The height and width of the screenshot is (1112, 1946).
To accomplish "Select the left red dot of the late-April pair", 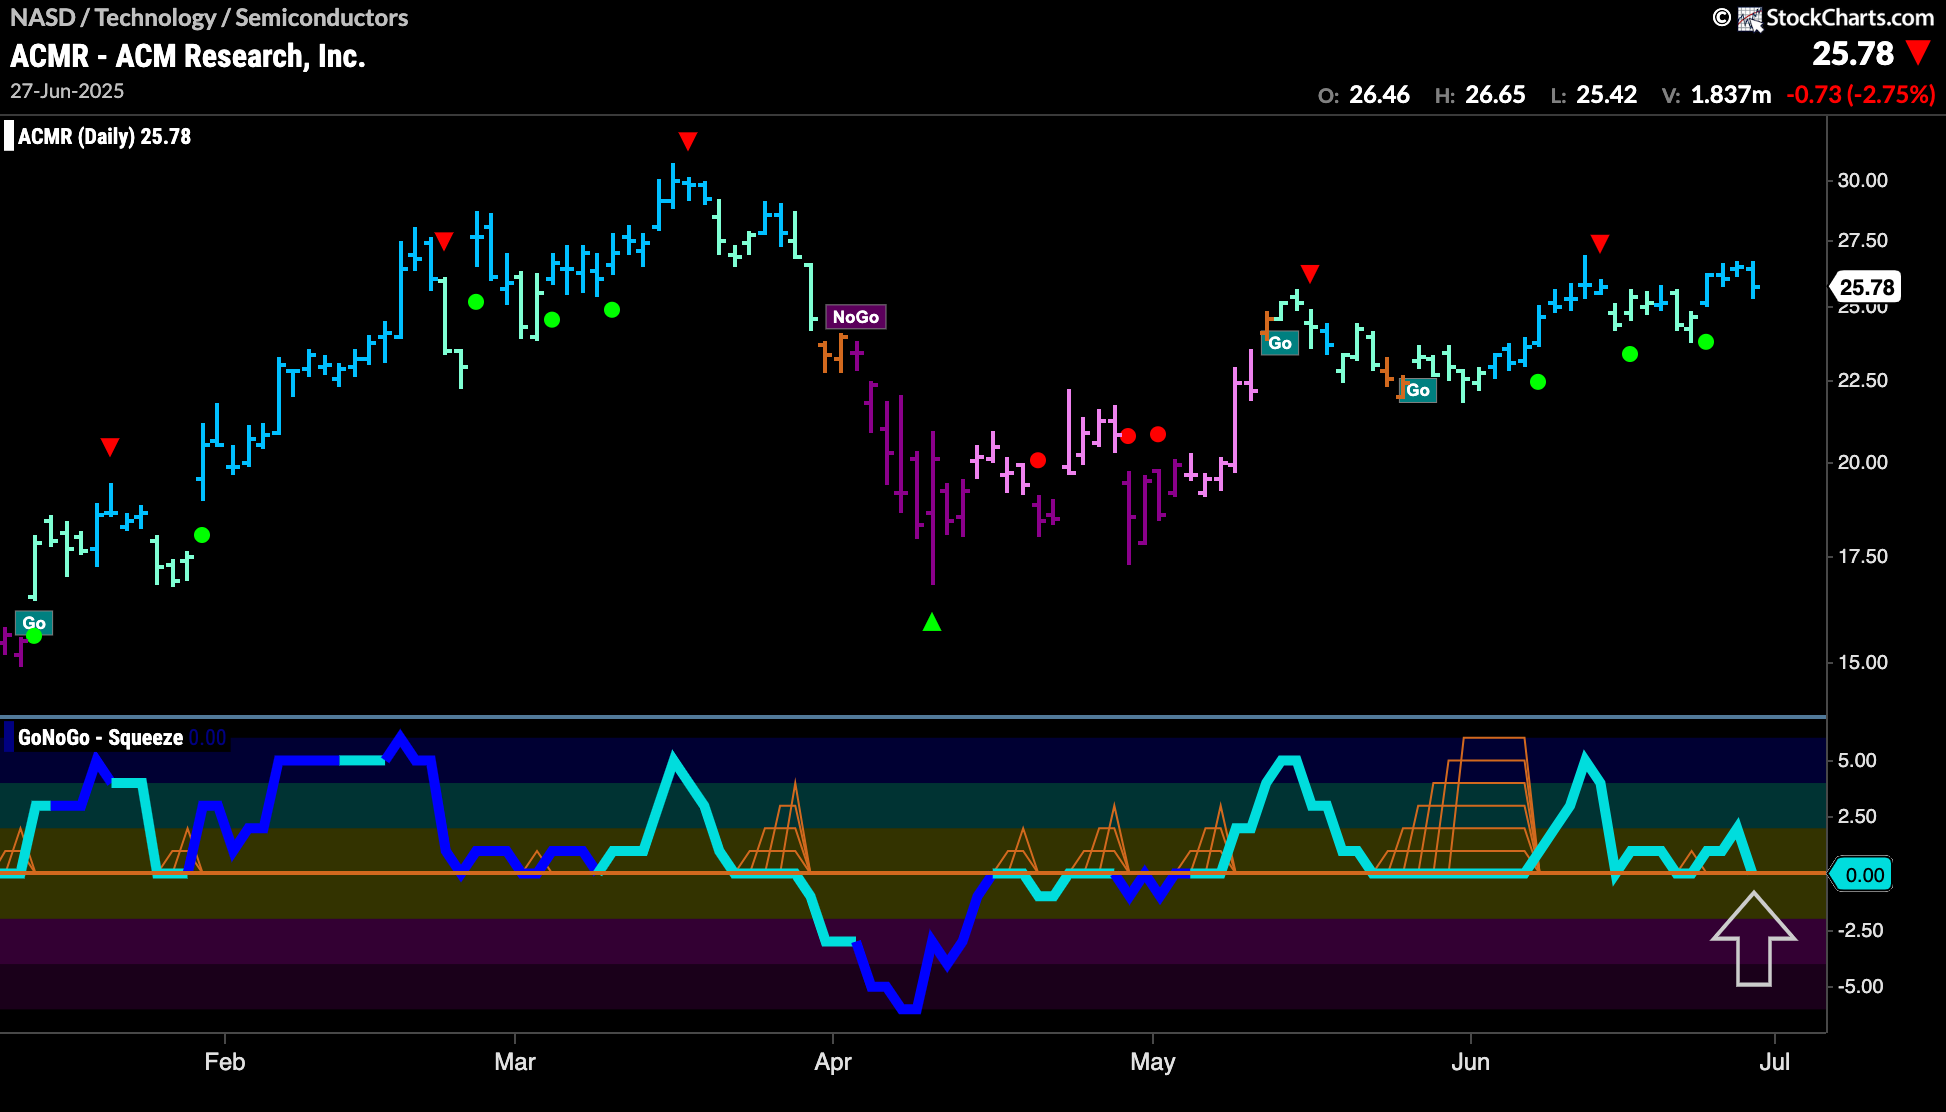I will coord(1128,436).
